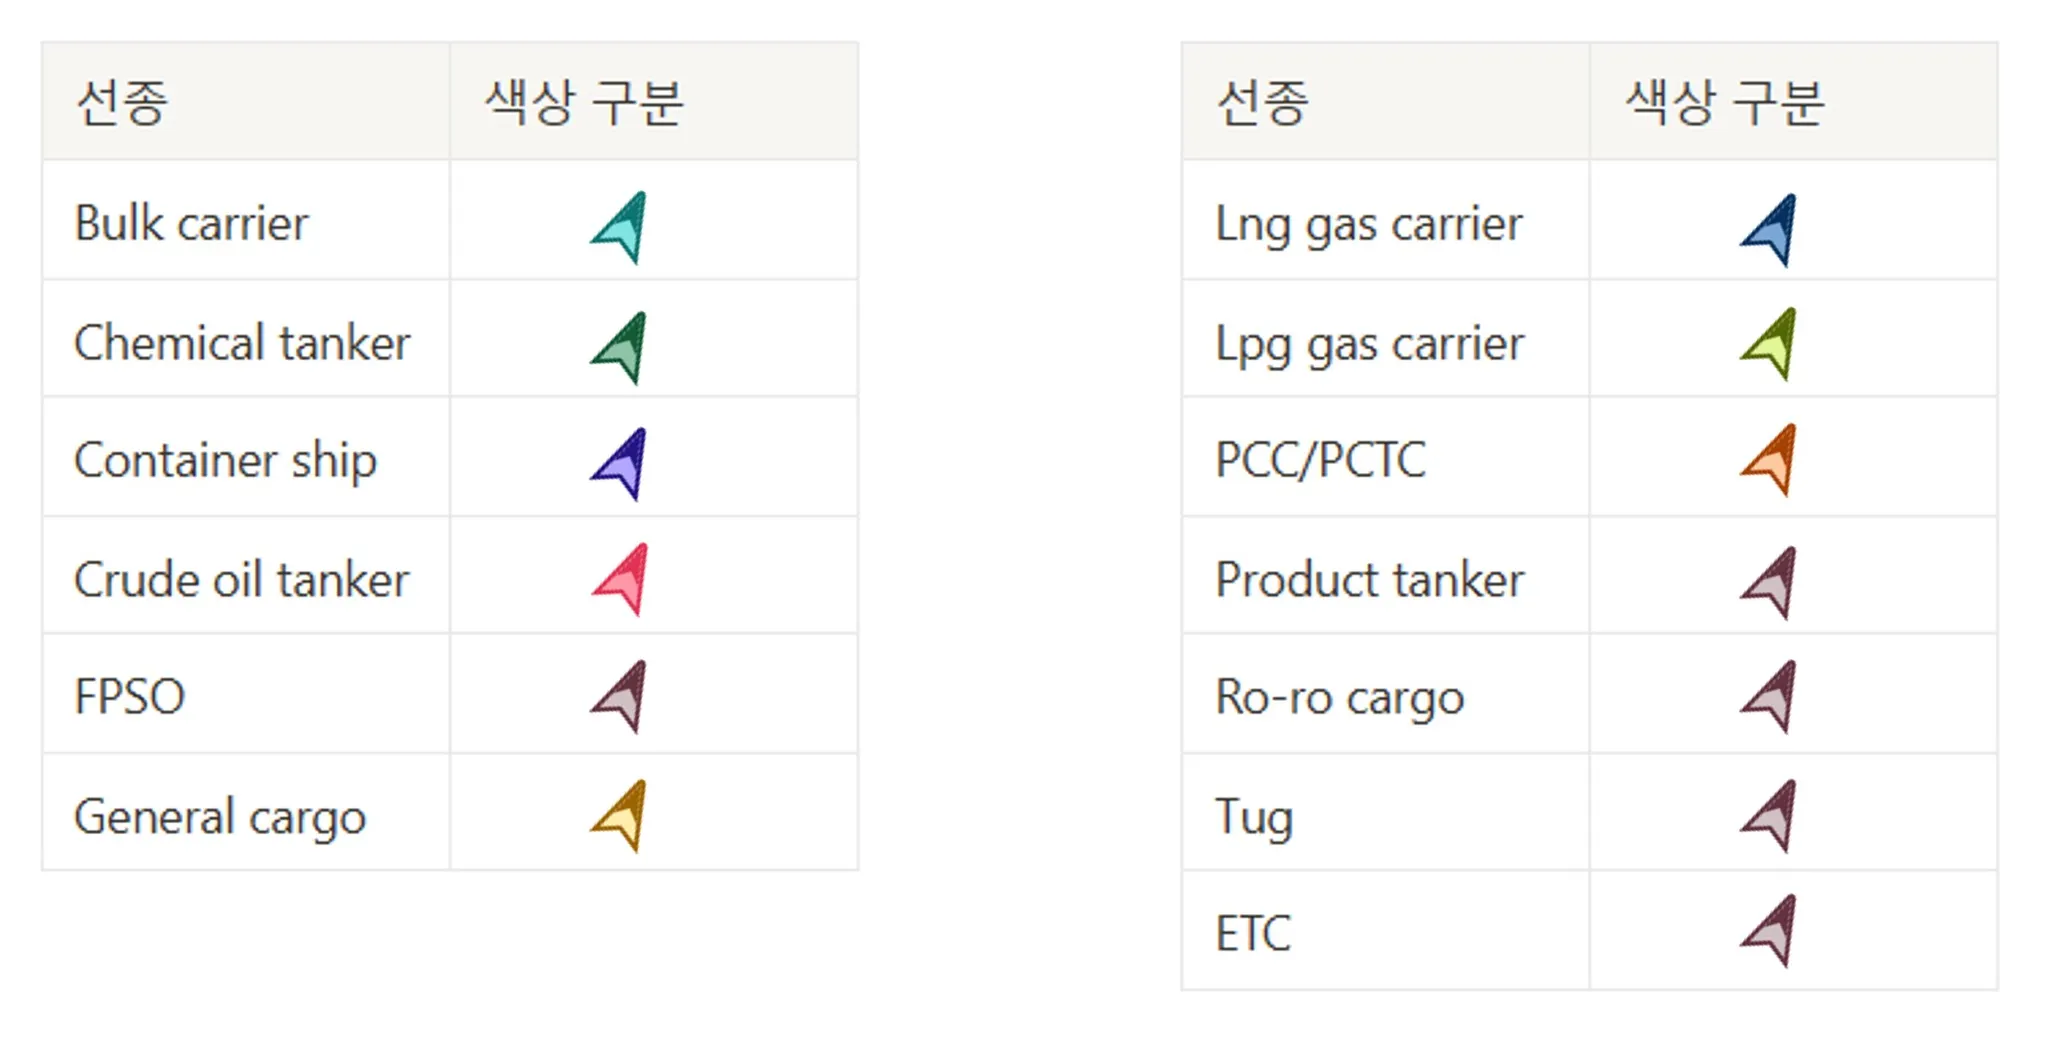
Task: Click the blue Lng gas carrier icon
Action: pos(1772,231)
